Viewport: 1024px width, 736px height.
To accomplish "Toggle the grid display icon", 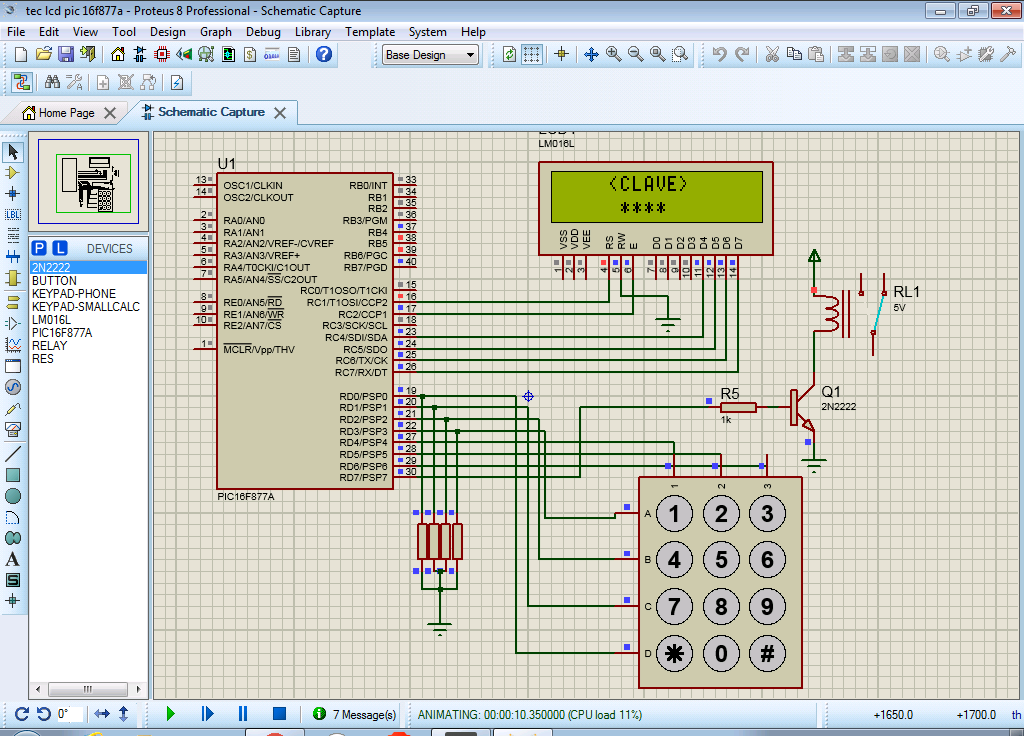I will pyautogui.click(x=532, y=54).
